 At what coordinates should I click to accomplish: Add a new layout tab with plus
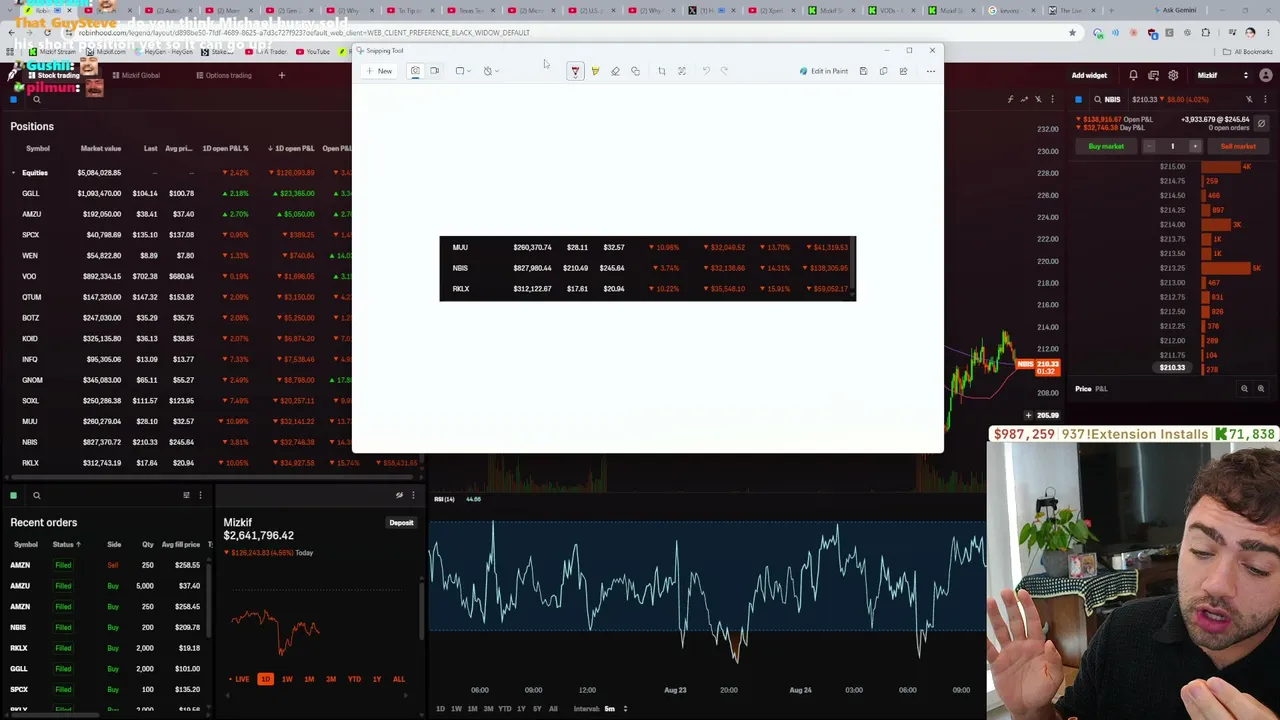tap(281, 75)
